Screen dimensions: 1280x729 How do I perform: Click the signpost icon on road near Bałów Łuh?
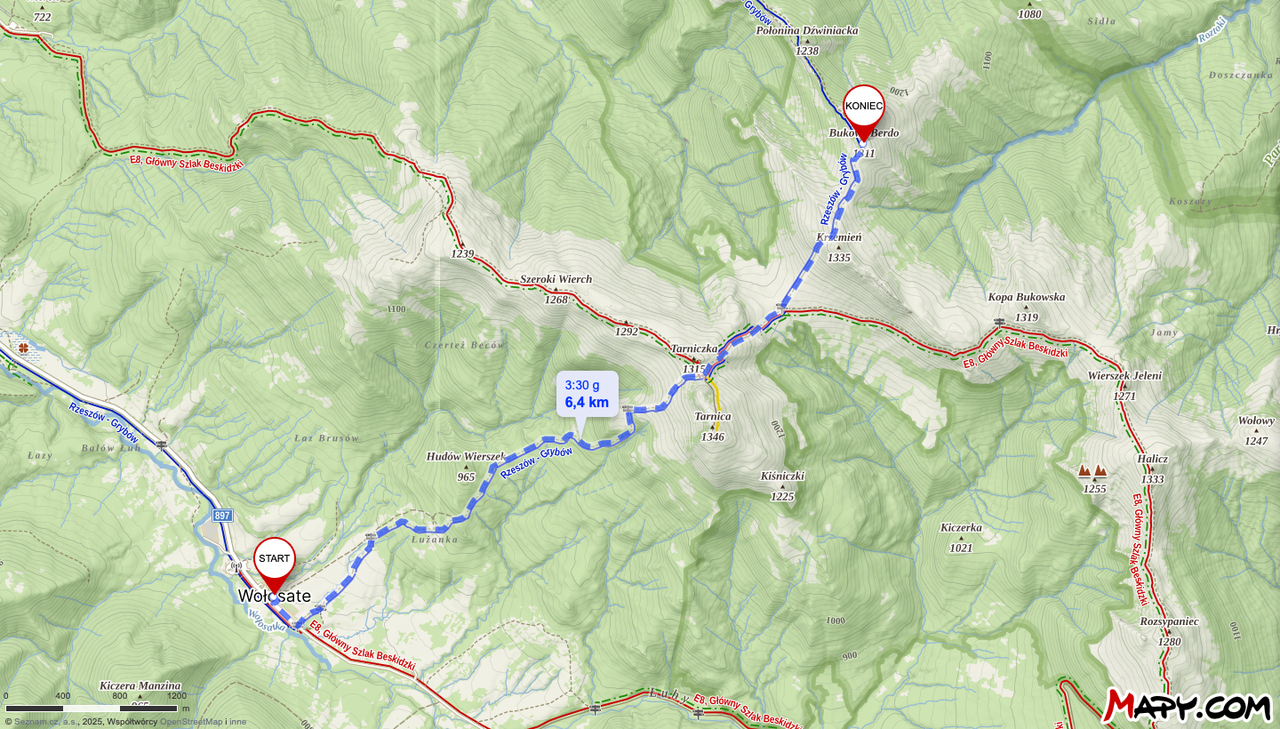(x=161, y=443)
